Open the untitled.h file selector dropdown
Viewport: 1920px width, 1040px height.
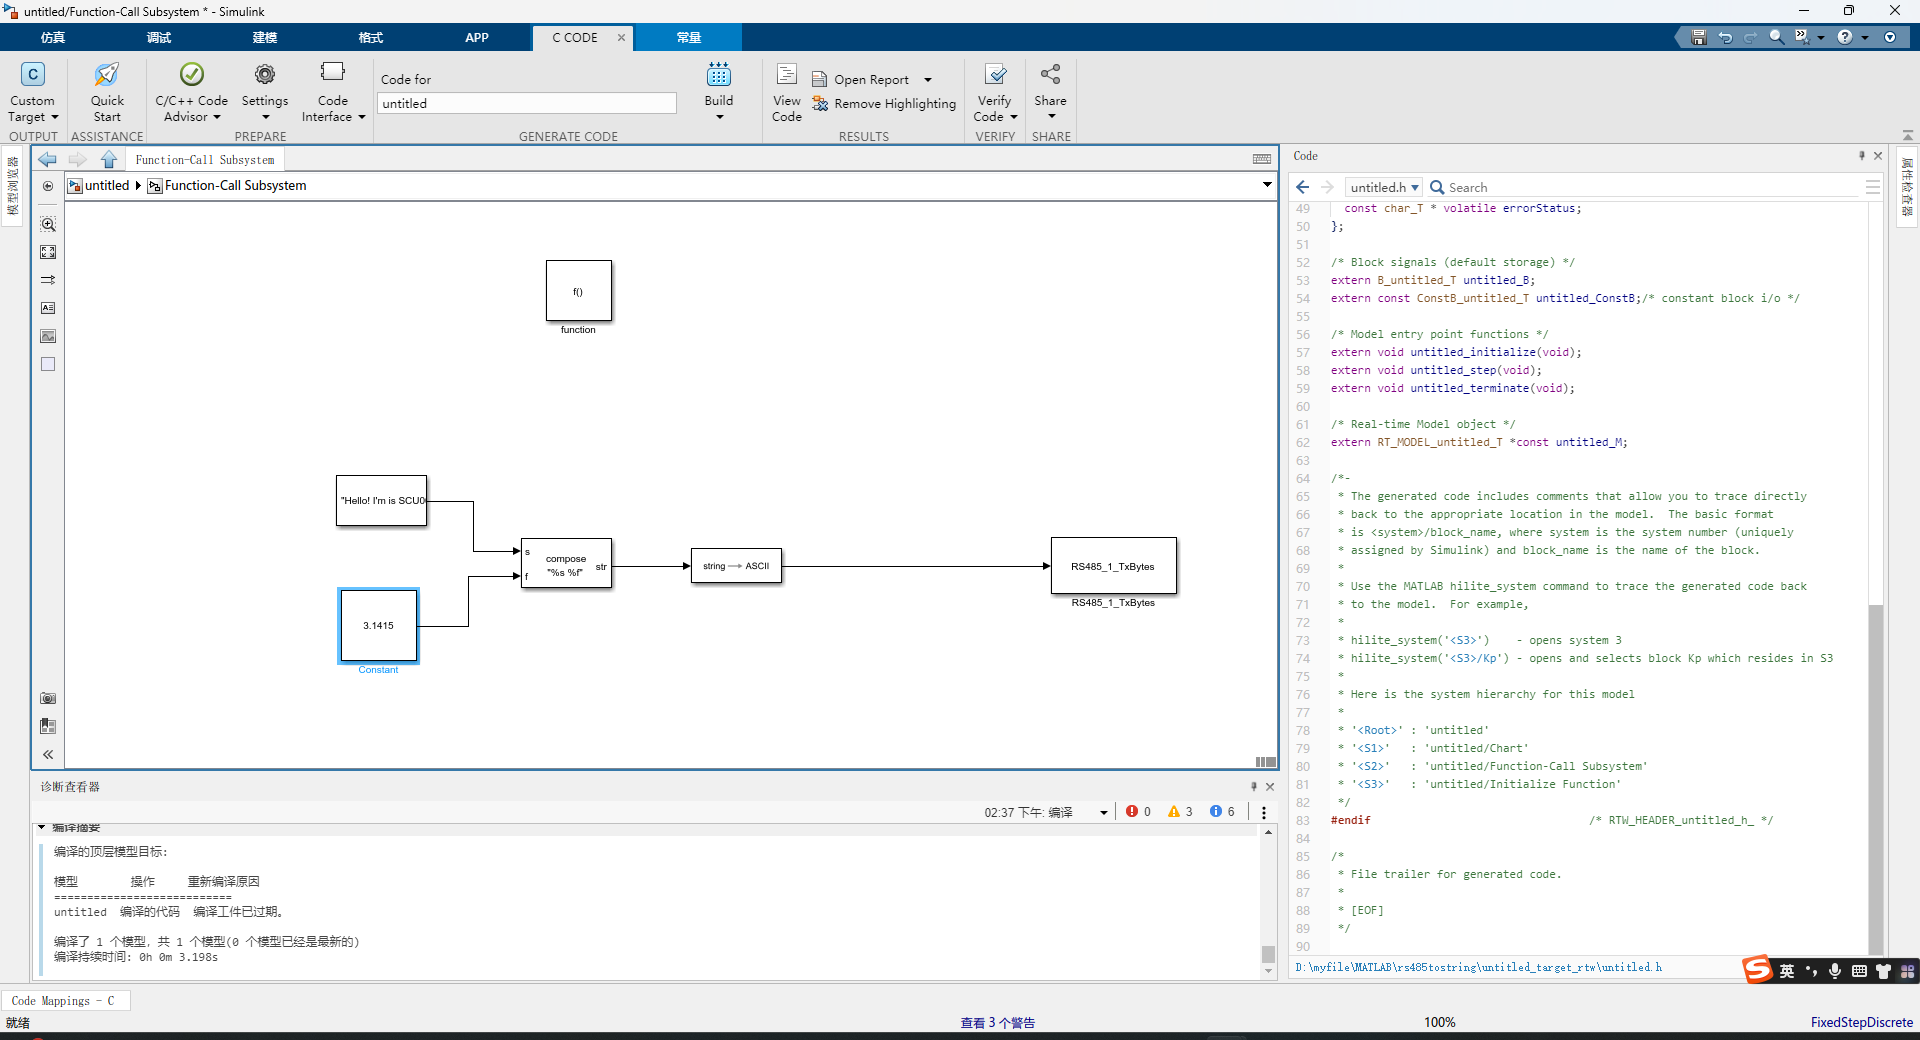click(x=1384, y=187)
